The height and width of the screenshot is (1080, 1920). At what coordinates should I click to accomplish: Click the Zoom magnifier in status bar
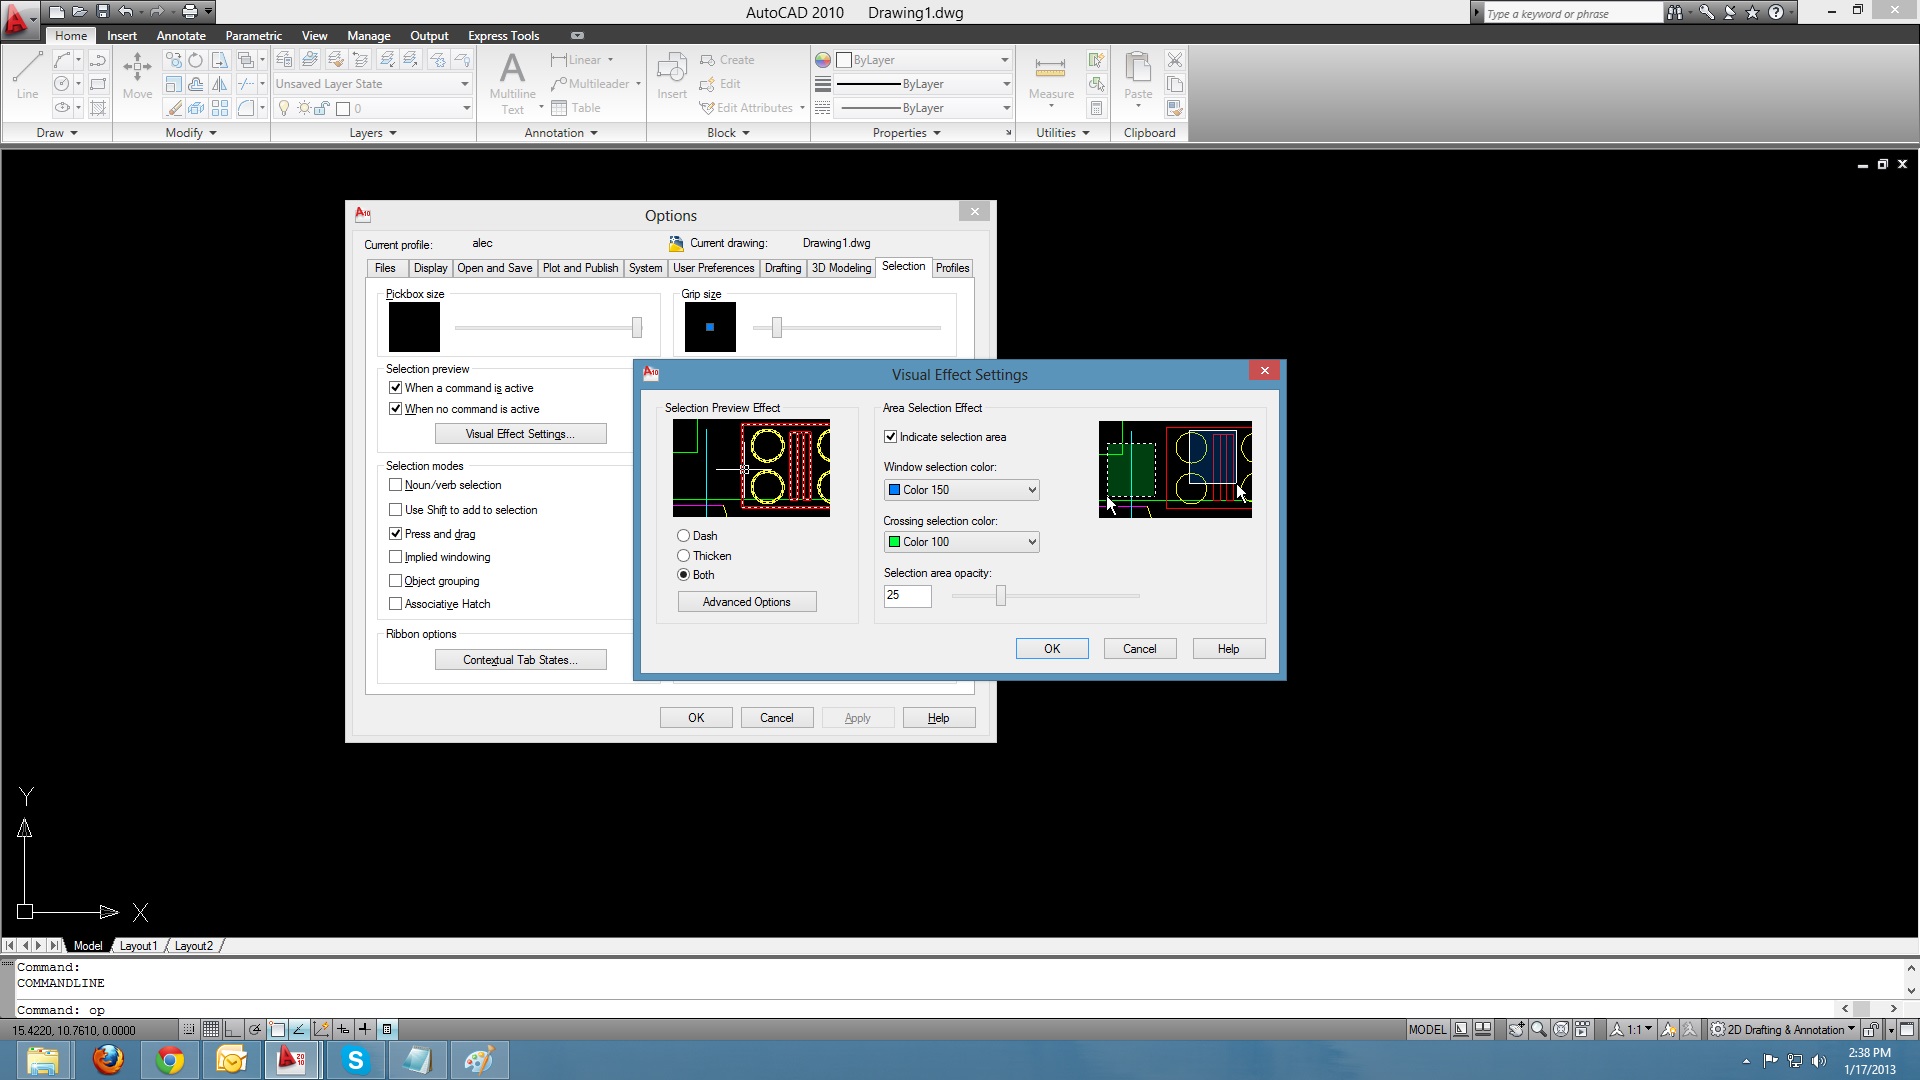coord(1539,1029)
